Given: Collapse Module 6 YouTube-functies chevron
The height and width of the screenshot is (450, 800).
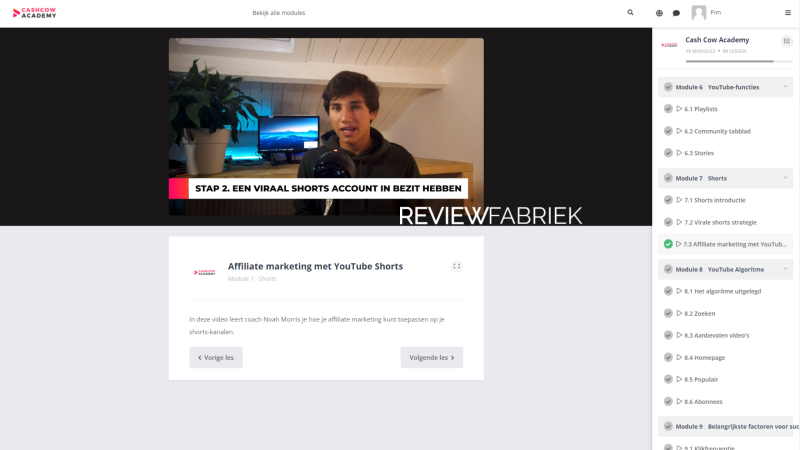Looking at the screenshot, I should point(786,87).
